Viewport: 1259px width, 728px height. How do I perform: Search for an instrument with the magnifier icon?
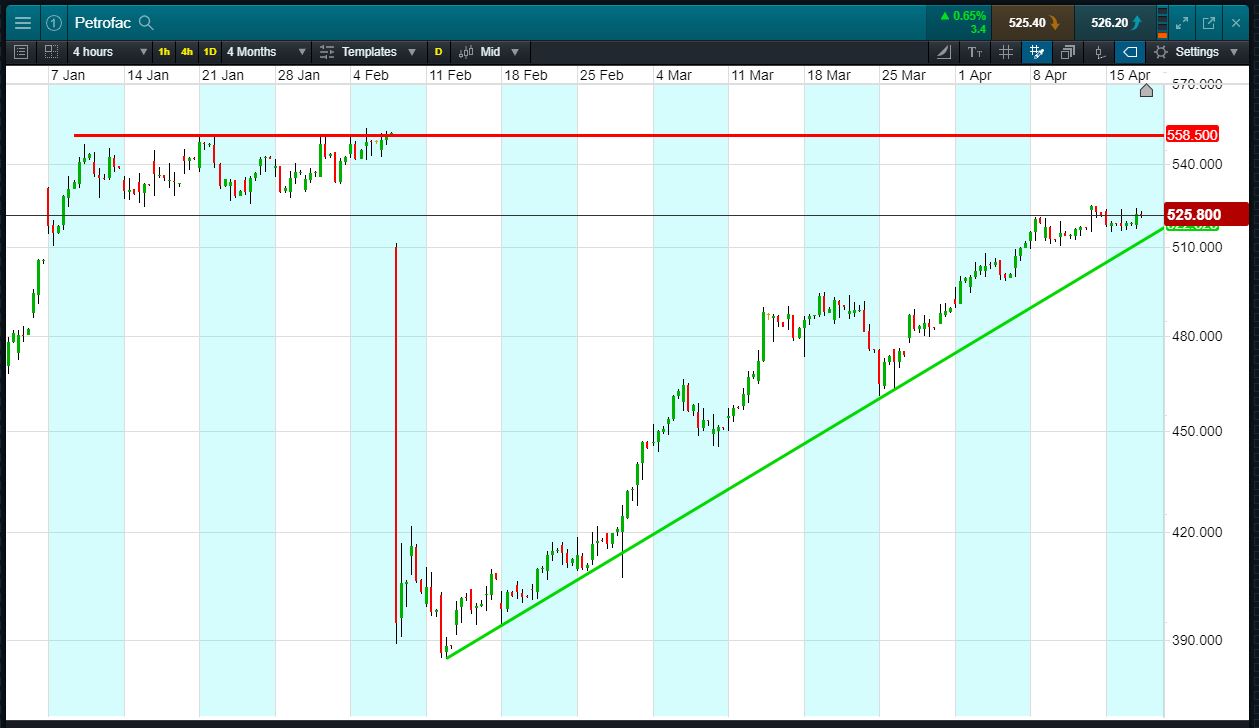[x=146, y=22]
